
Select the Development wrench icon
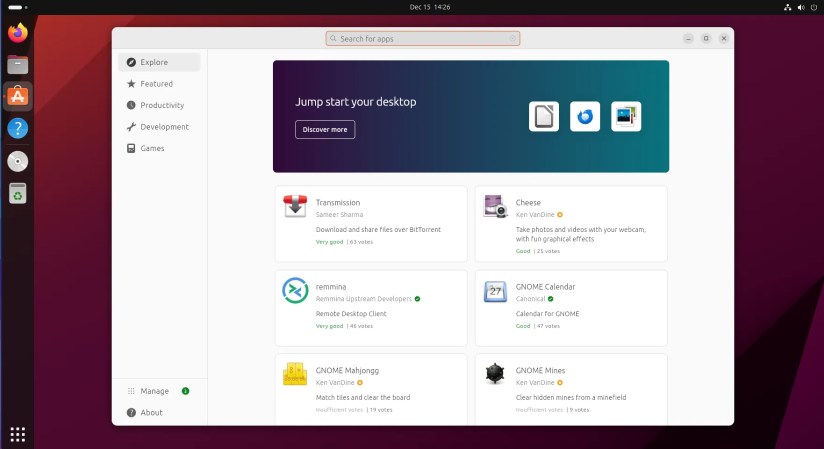tap(131, 127)
